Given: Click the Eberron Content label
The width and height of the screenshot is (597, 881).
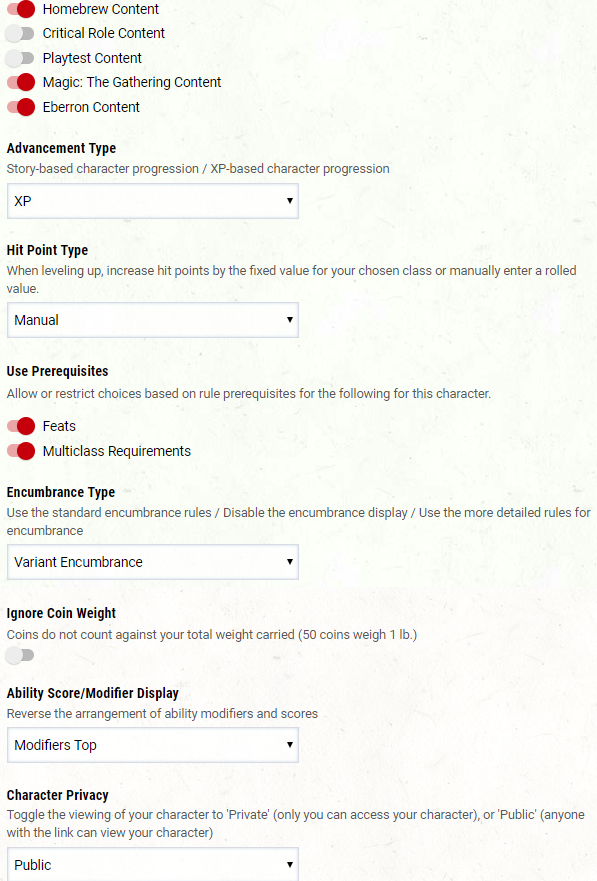Looking at the screenshot, I should pyautogui.click(x=91, y=107).
